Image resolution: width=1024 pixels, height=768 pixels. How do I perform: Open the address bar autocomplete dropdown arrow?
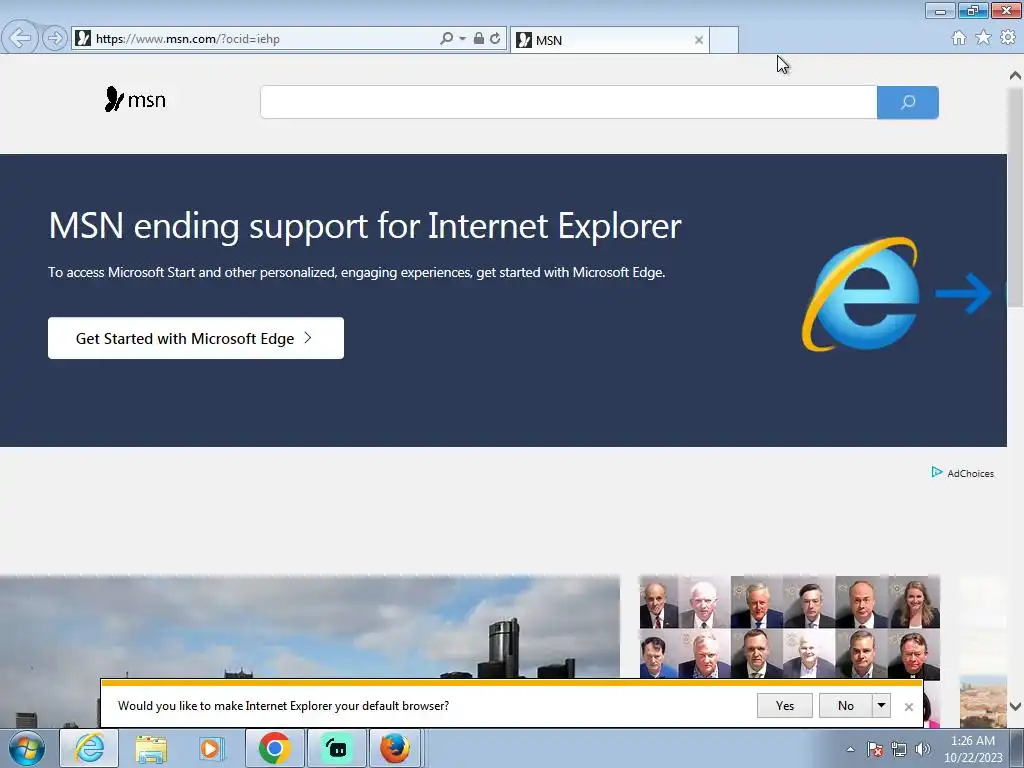pos(462,39)
